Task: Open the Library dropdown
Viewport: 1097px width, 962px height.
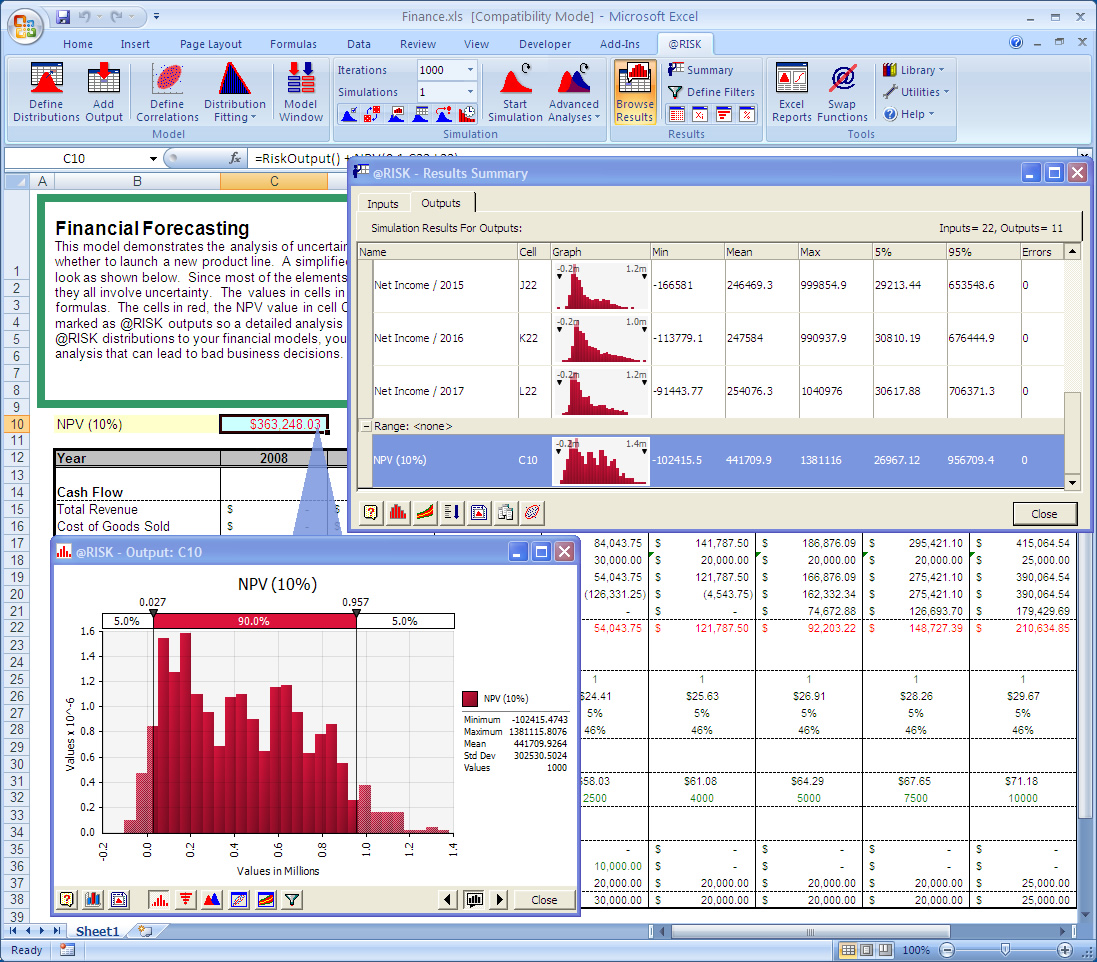Action: click(914, 70)
